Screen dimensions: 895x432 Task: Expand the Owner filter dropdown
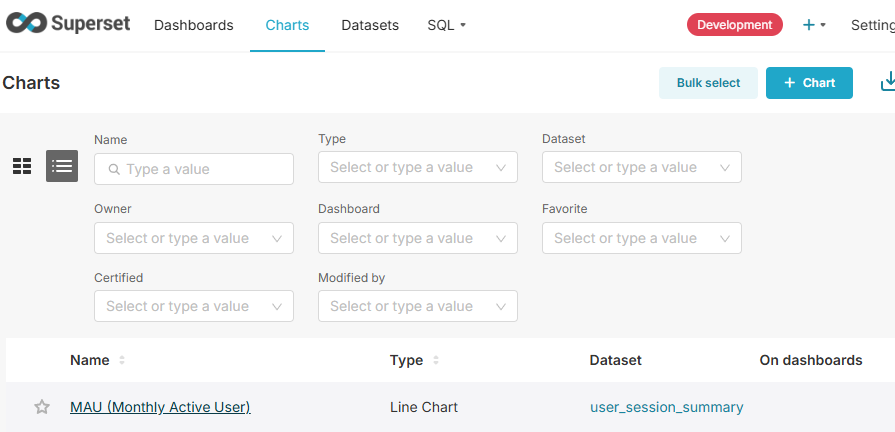tap(194, 238)
